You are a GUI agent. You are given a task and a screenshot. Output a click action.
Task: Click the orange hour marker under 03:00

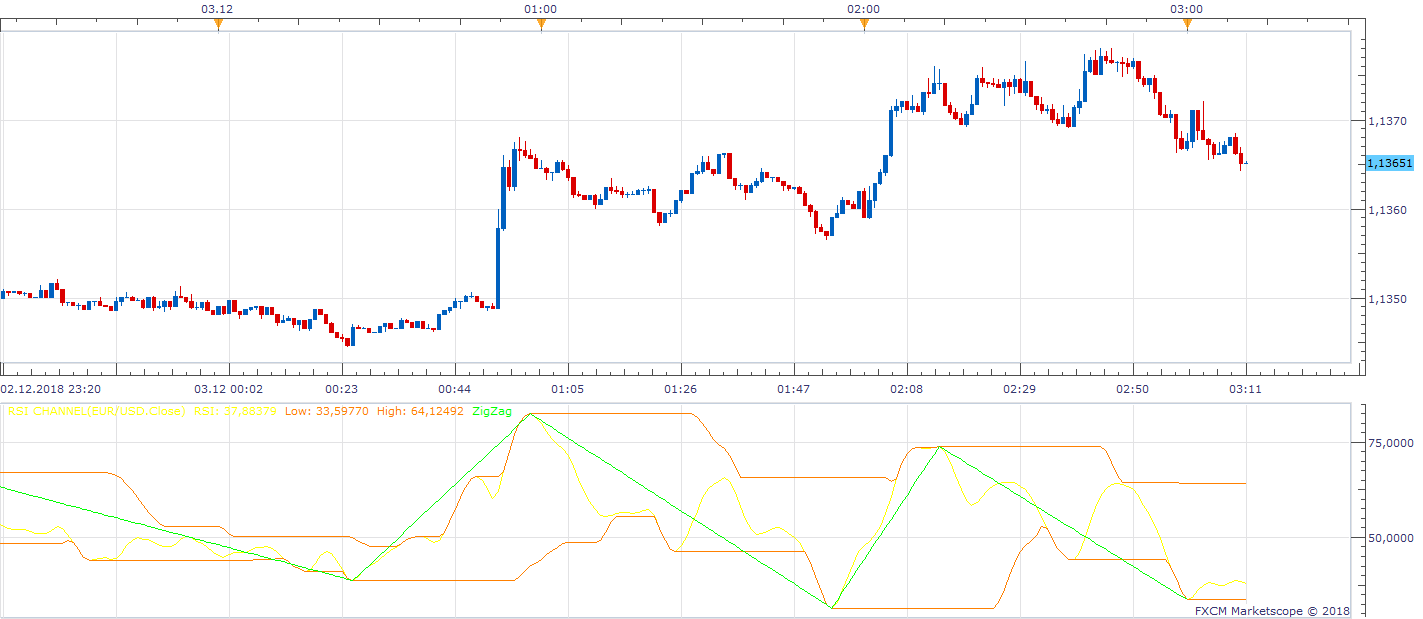coord(1187,25)
